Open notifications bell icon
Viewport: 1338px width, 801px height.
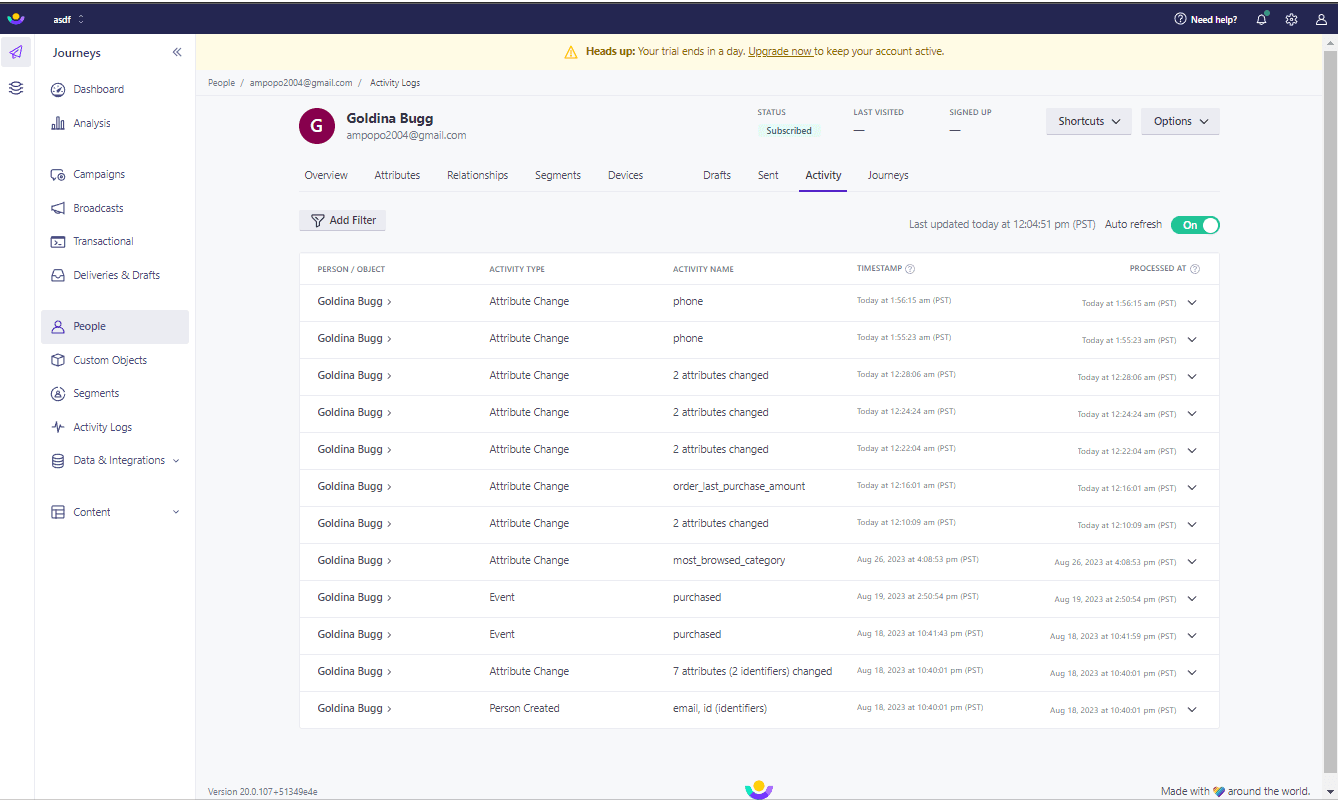(1262, 19)
